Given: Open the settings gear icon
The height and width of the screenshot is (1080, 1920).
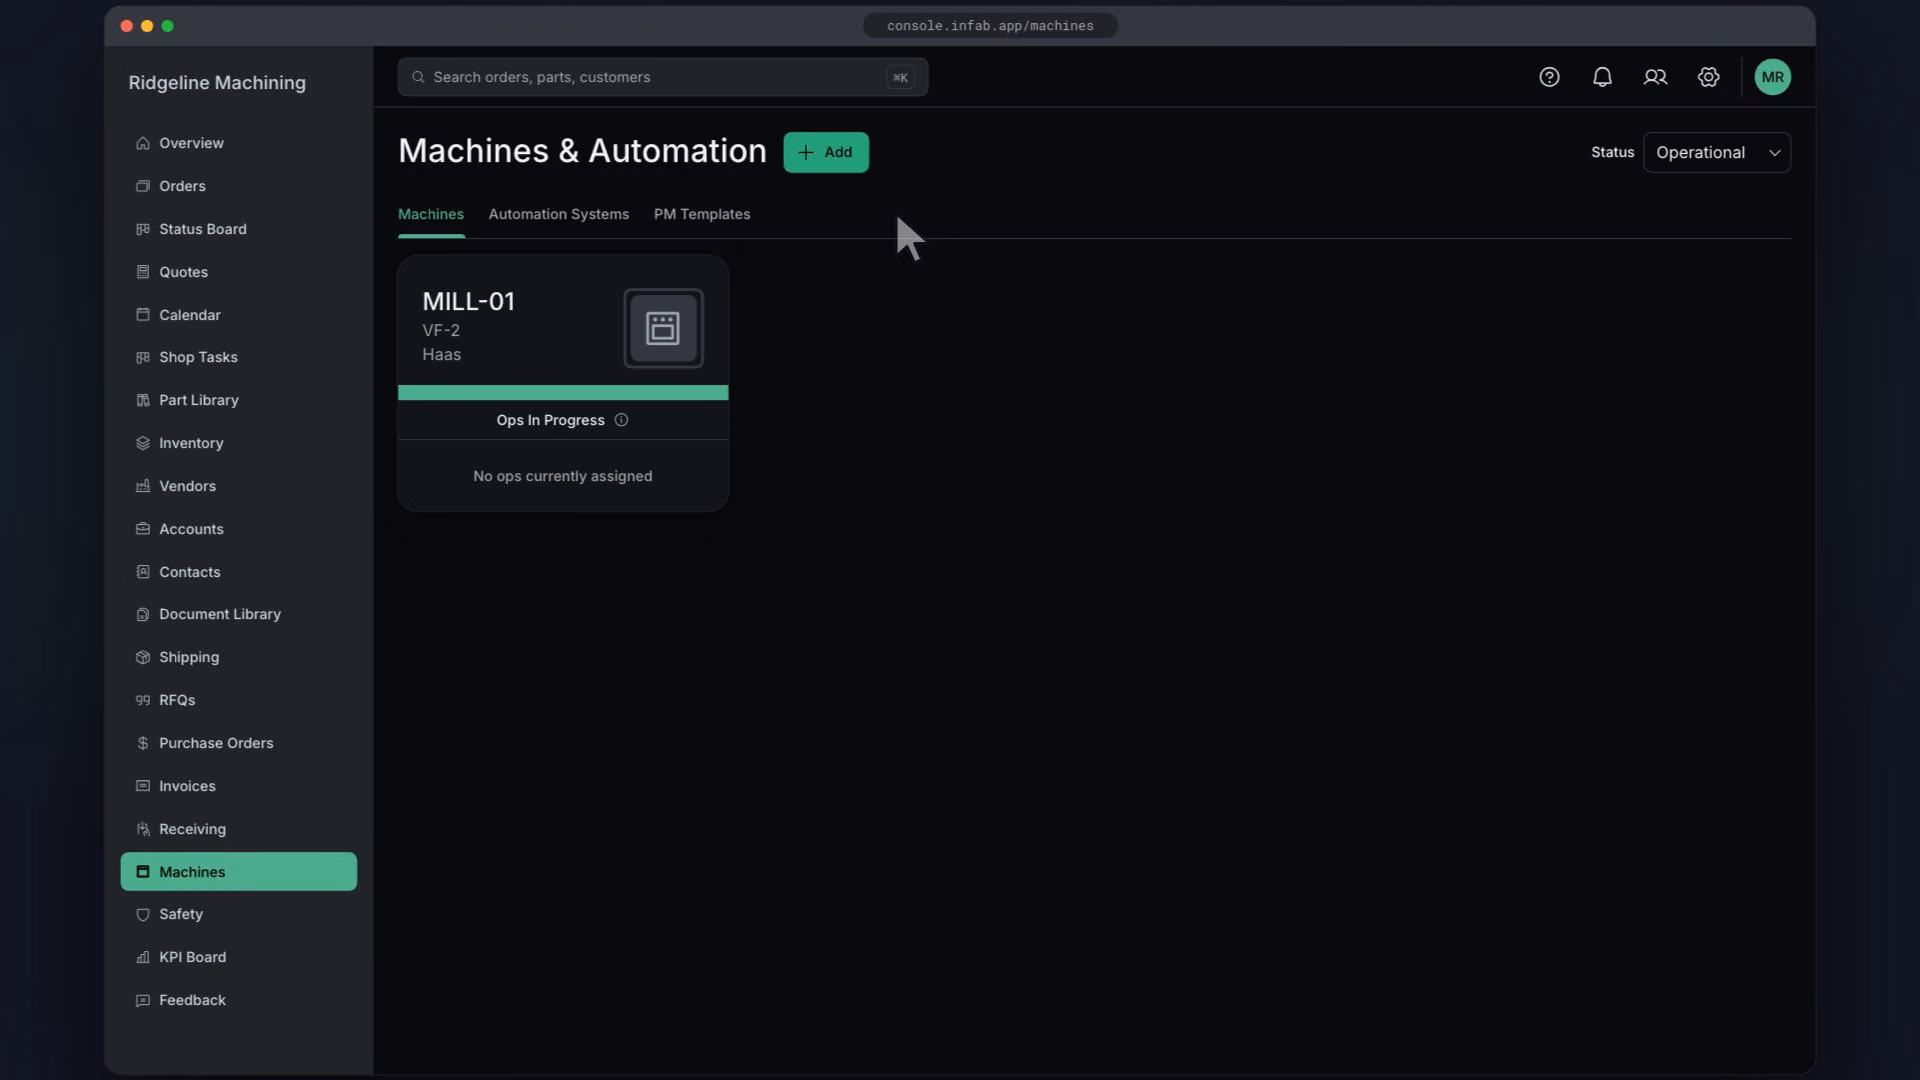Looking at the screenshot, I should click(1708, 77).
